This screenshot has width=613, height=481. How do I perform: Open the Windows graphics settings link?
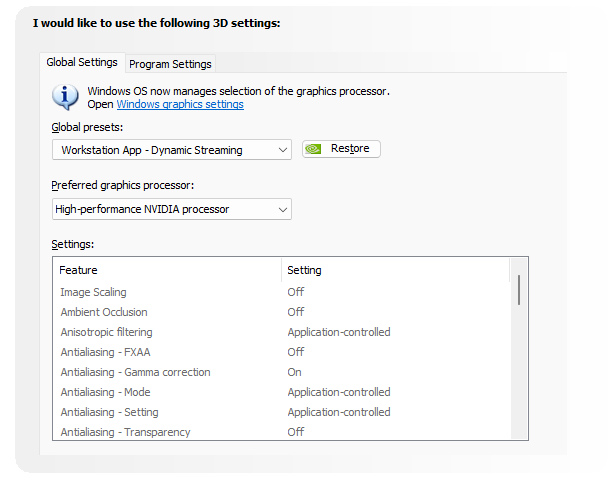point(180,104)
